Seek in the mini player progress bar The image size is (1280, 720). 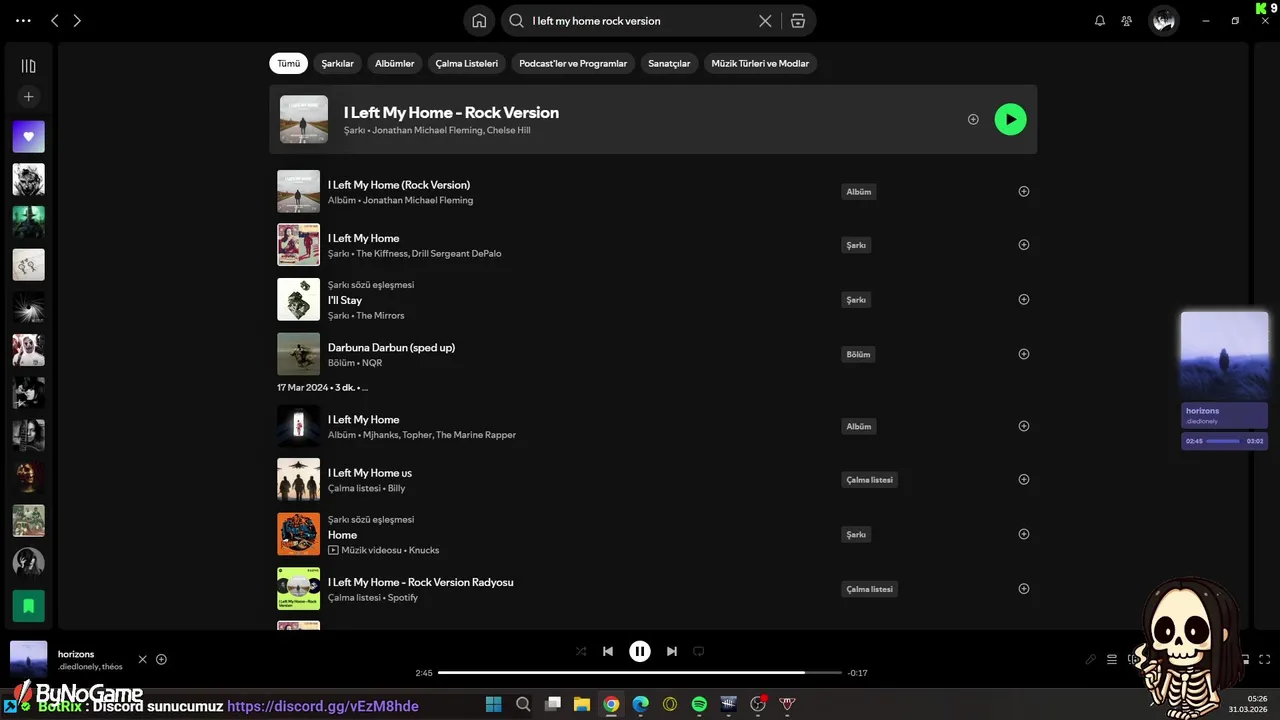click(1224, 441)
